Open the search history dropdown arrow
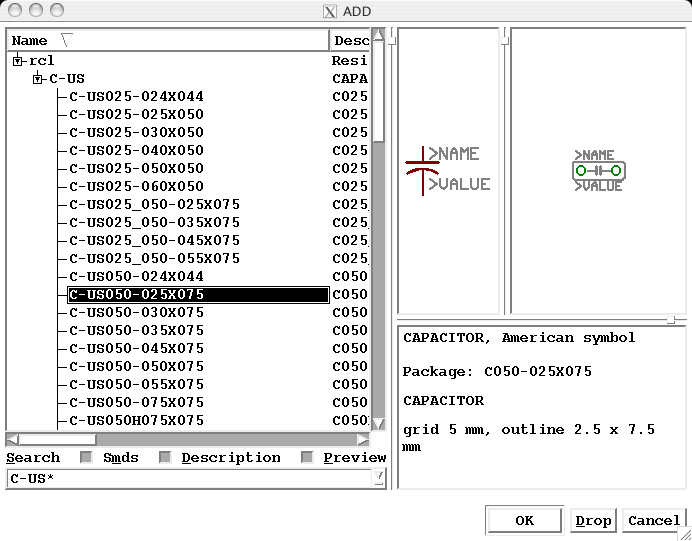Image resolution: width=692 pixels, height=541 pixels. 379,478
